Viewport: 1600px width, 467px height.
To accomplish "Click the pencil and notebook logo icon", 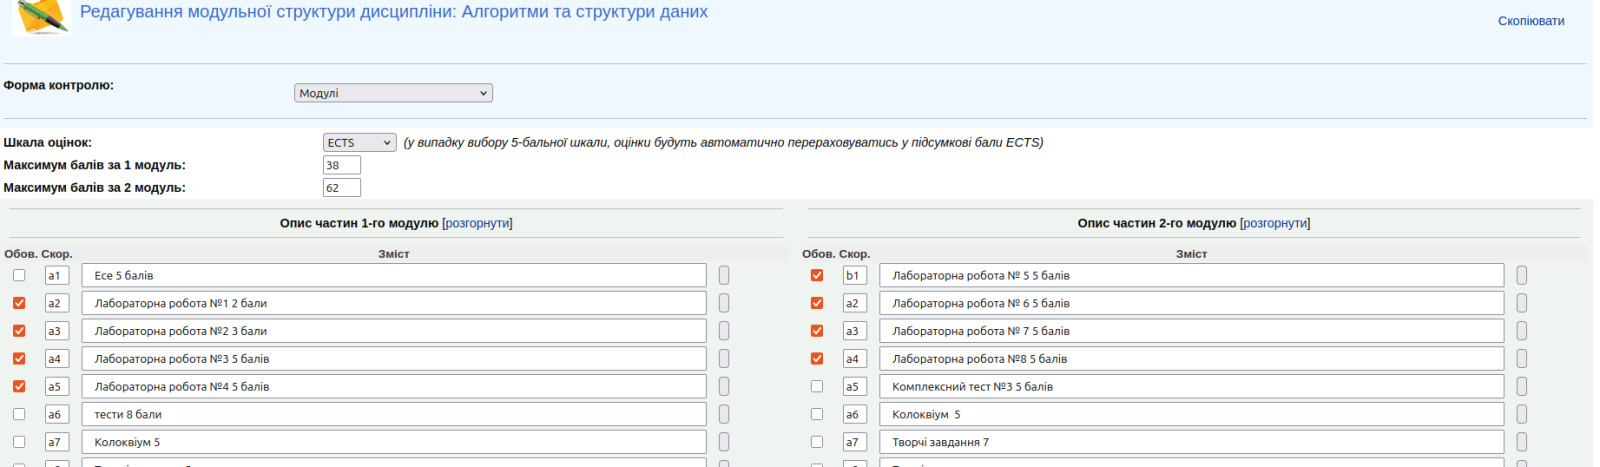I will 41,17.
